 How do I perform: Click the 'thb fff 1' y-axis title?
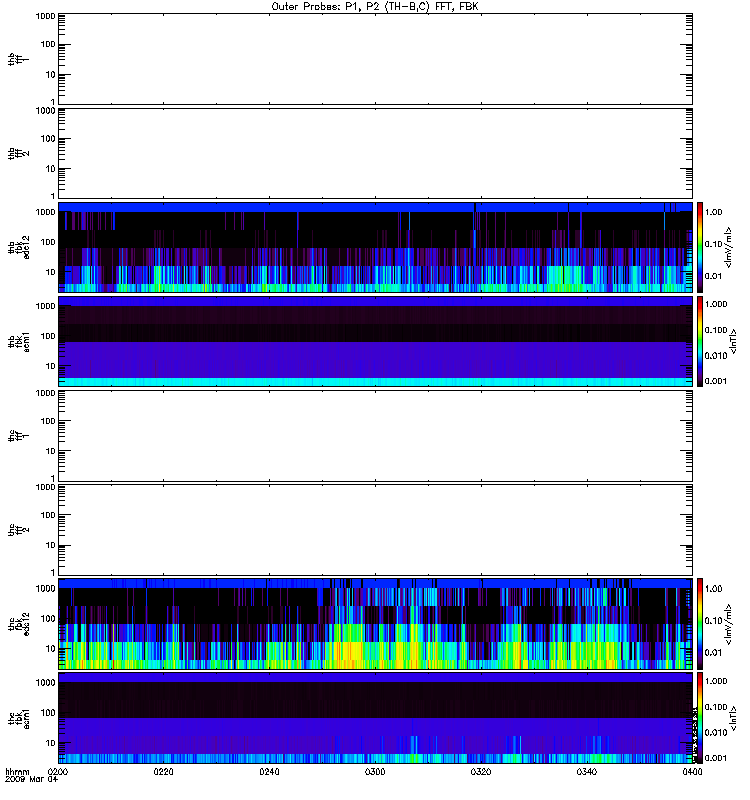pyautogui.click(x=18, y=59)
